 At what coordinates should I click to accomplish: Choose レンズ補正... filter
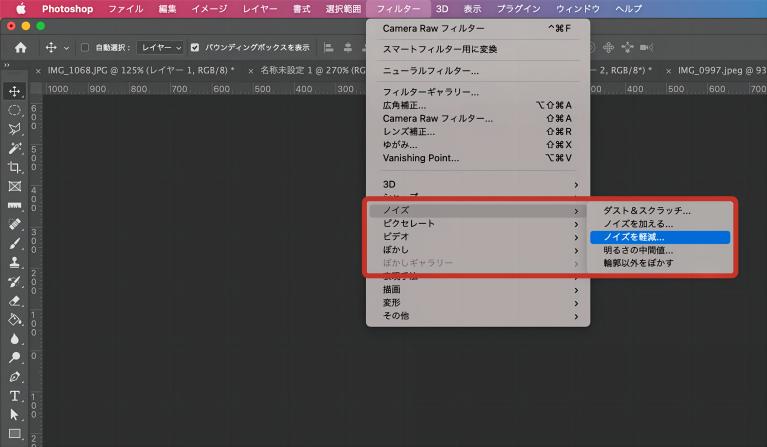point(478,132)
